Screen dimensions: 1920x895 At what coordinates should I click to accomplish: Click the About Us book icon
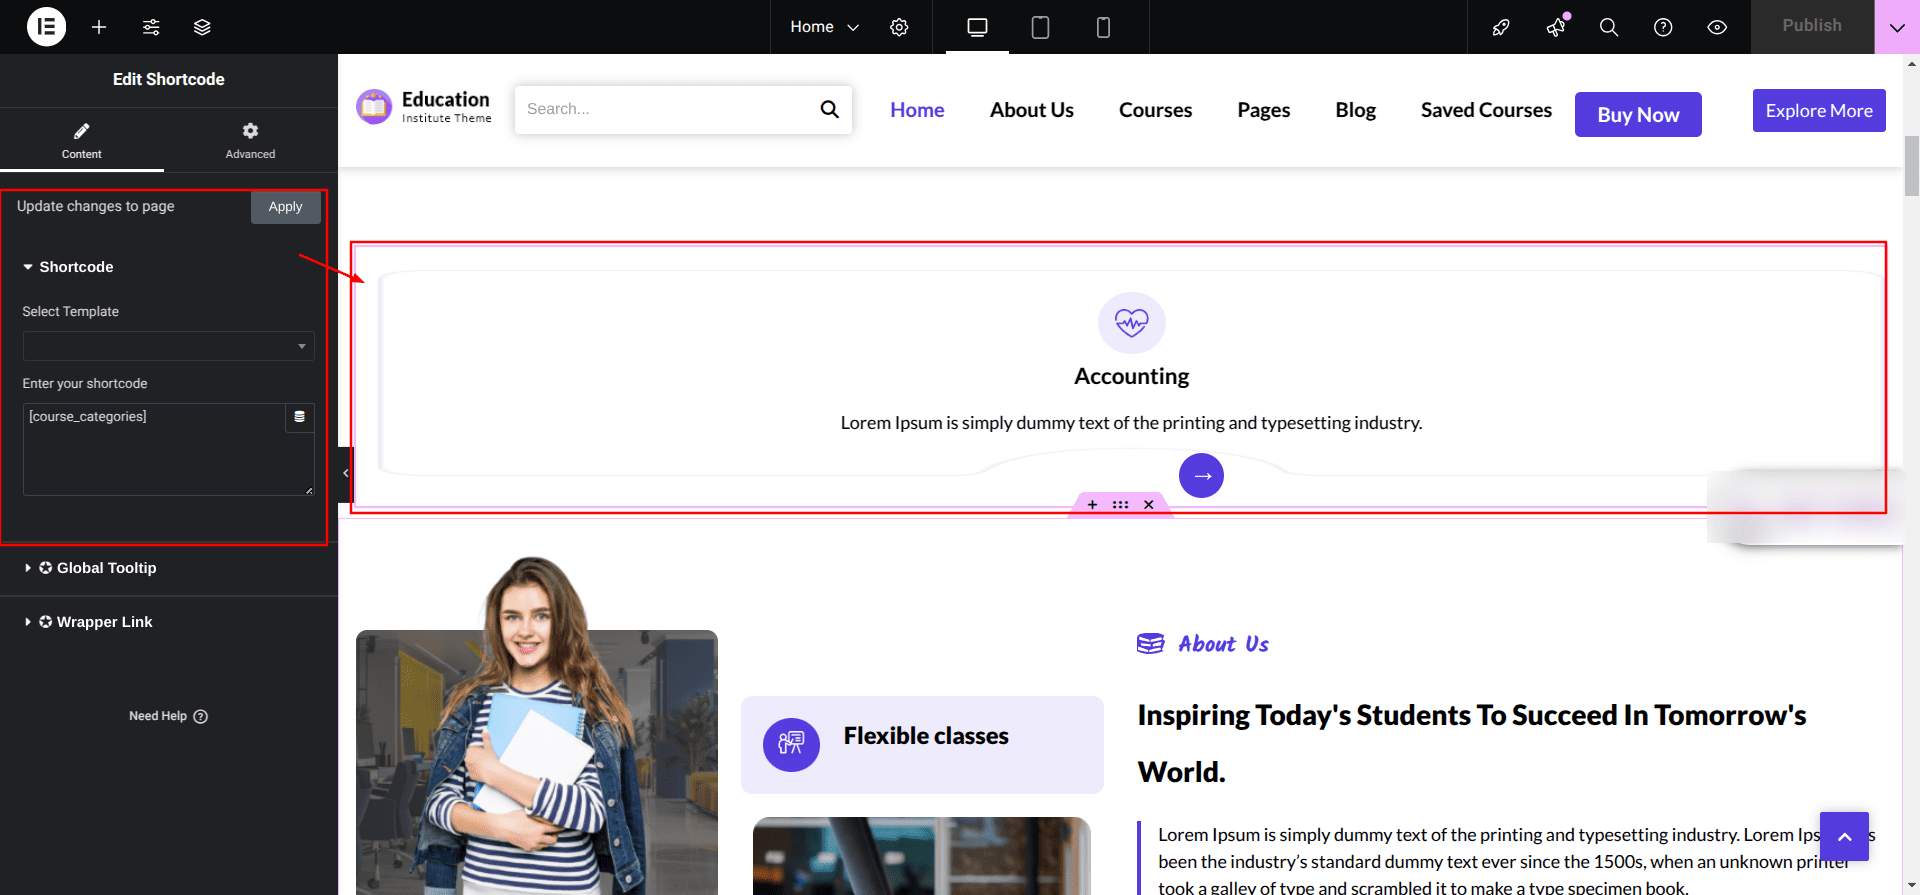tap(1150, 644)
